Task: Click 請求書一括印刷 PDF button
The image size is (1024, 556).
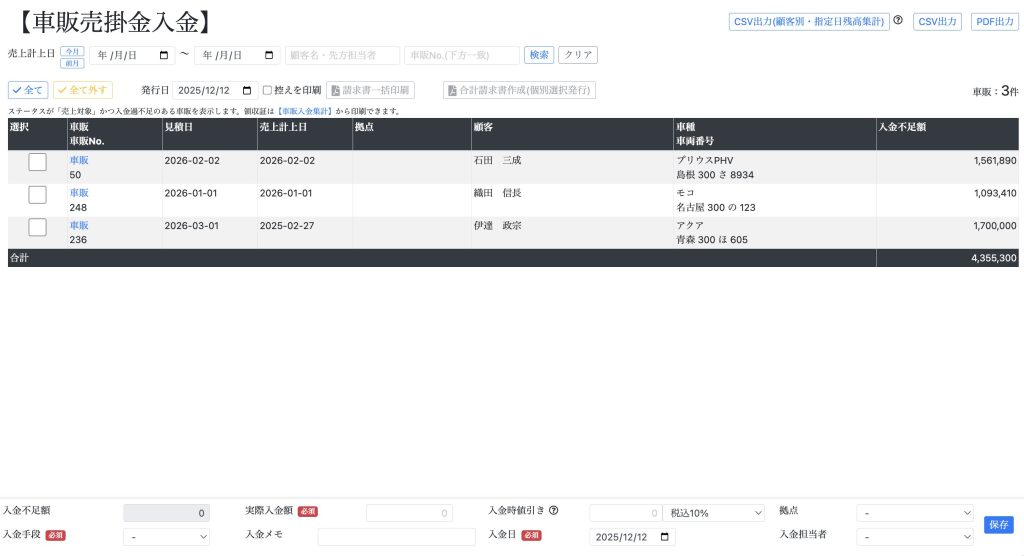Action: coord(370,90)
